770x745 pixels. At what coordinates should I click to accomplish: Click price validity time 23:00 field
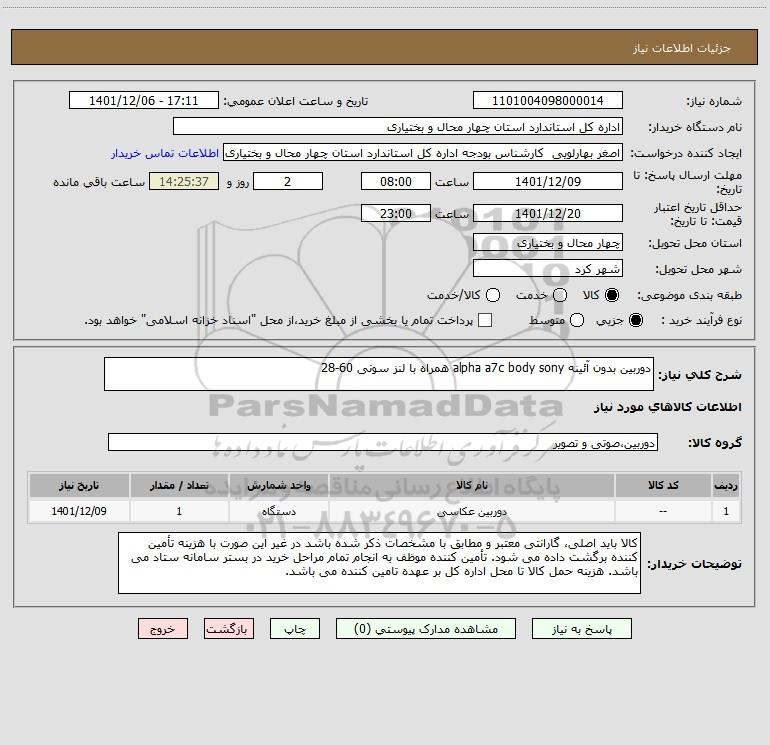point(396,213)
